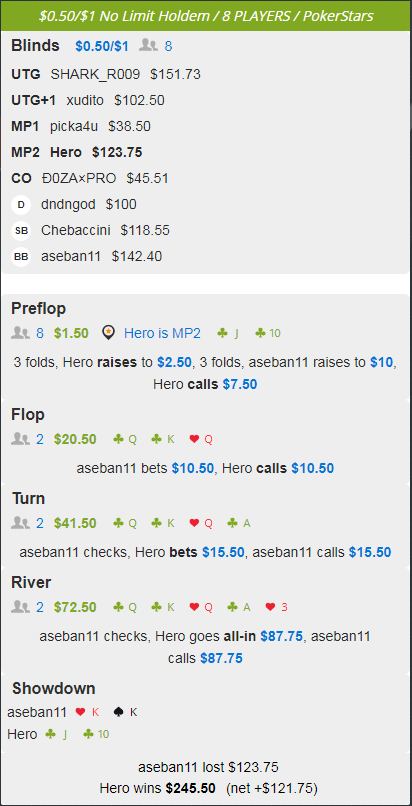Click the heart 3 river card
The image size is (412, 806).
277,607
